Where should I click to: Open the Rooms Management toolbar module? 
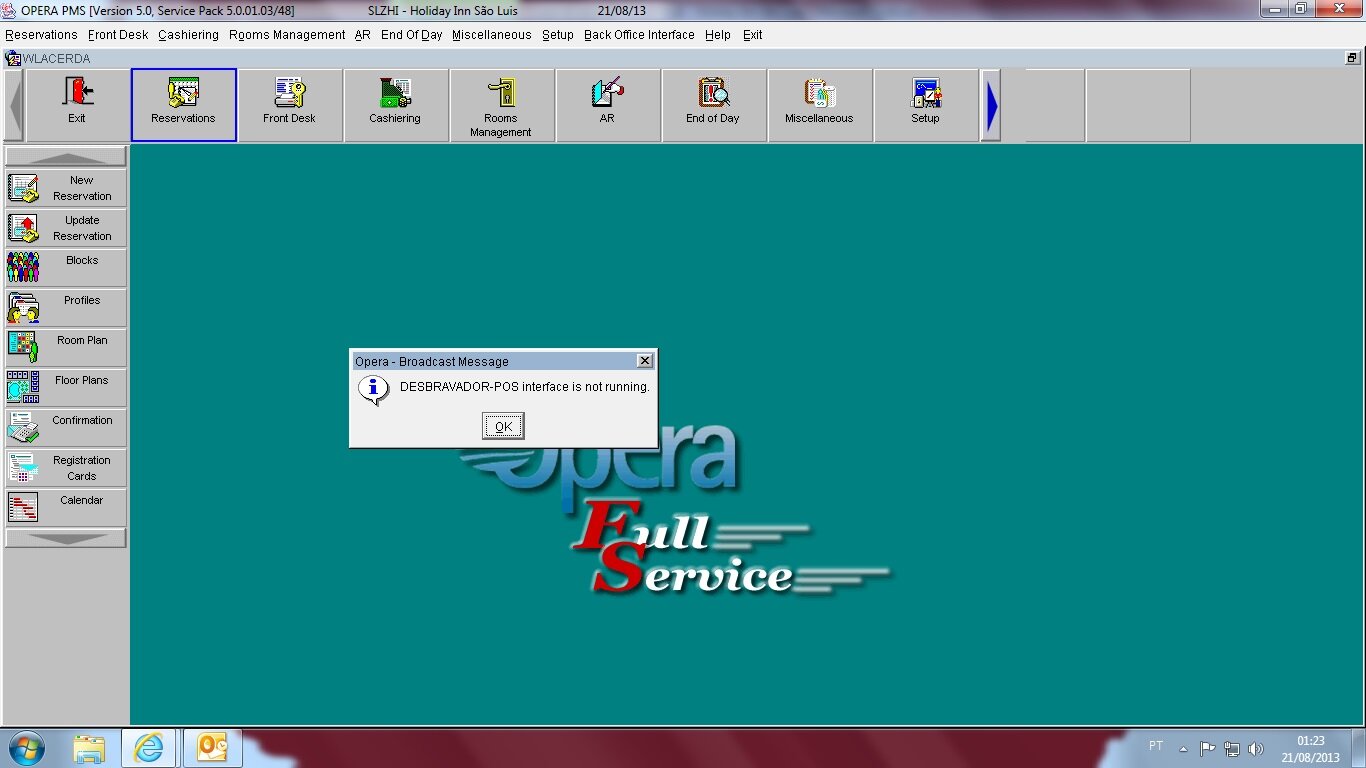coord(502,105)
